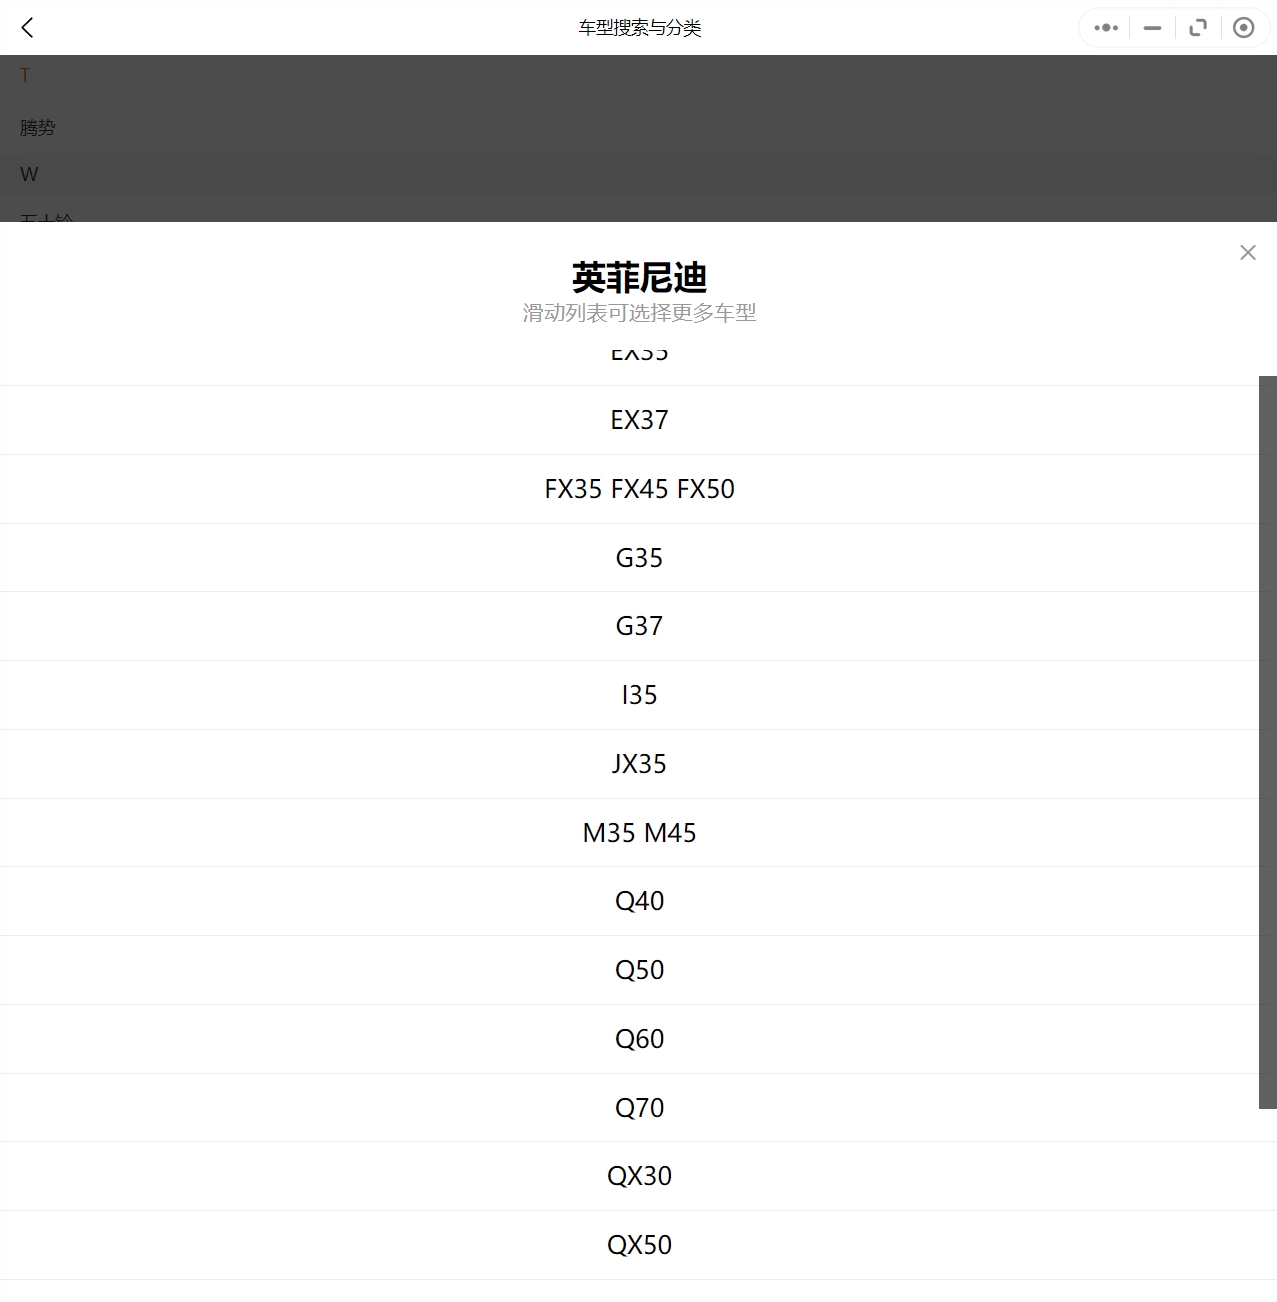Viewport: 1277px width, 1302px height.
Task: Select the QX30 model
Action: coord(639,1176)
